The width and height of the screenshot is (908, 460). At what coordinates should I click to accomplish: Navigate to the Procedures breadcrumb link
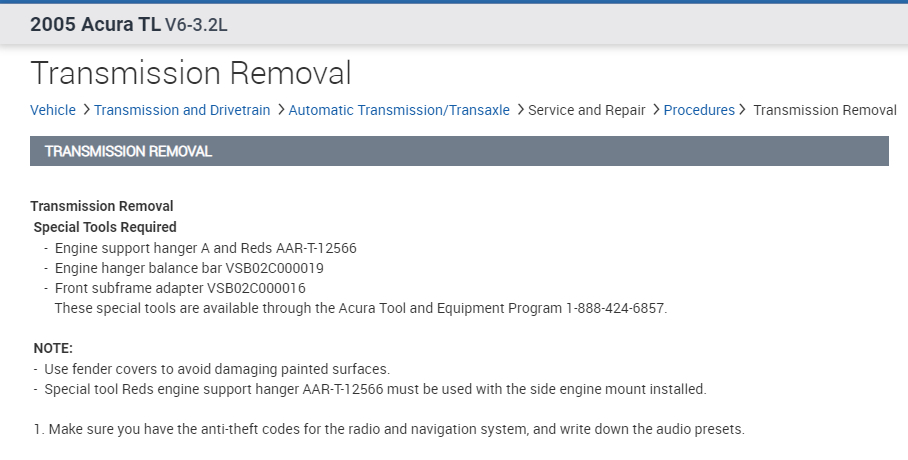click(x=699, y=110)
